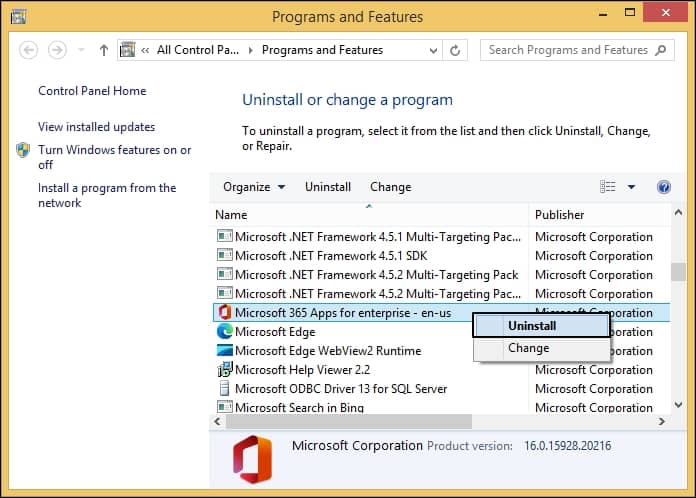
Task: Sort by the Publisher column header
Action: point(599,215)
